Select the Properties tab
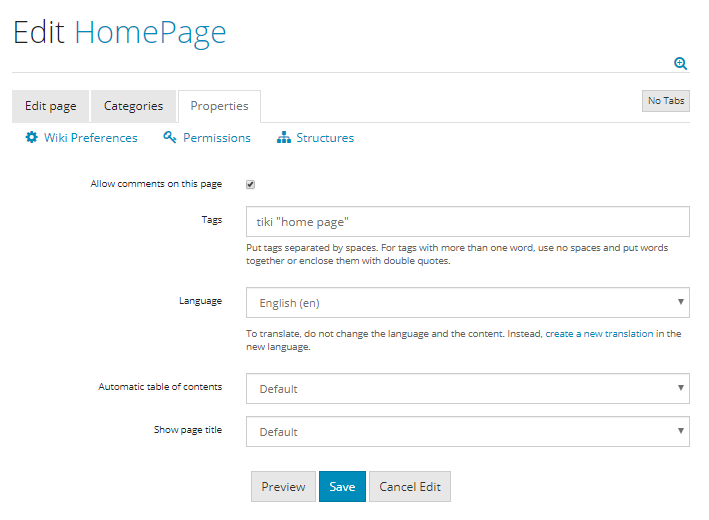The height and width of the screenshot is (520, 709). tap(219, 106)
